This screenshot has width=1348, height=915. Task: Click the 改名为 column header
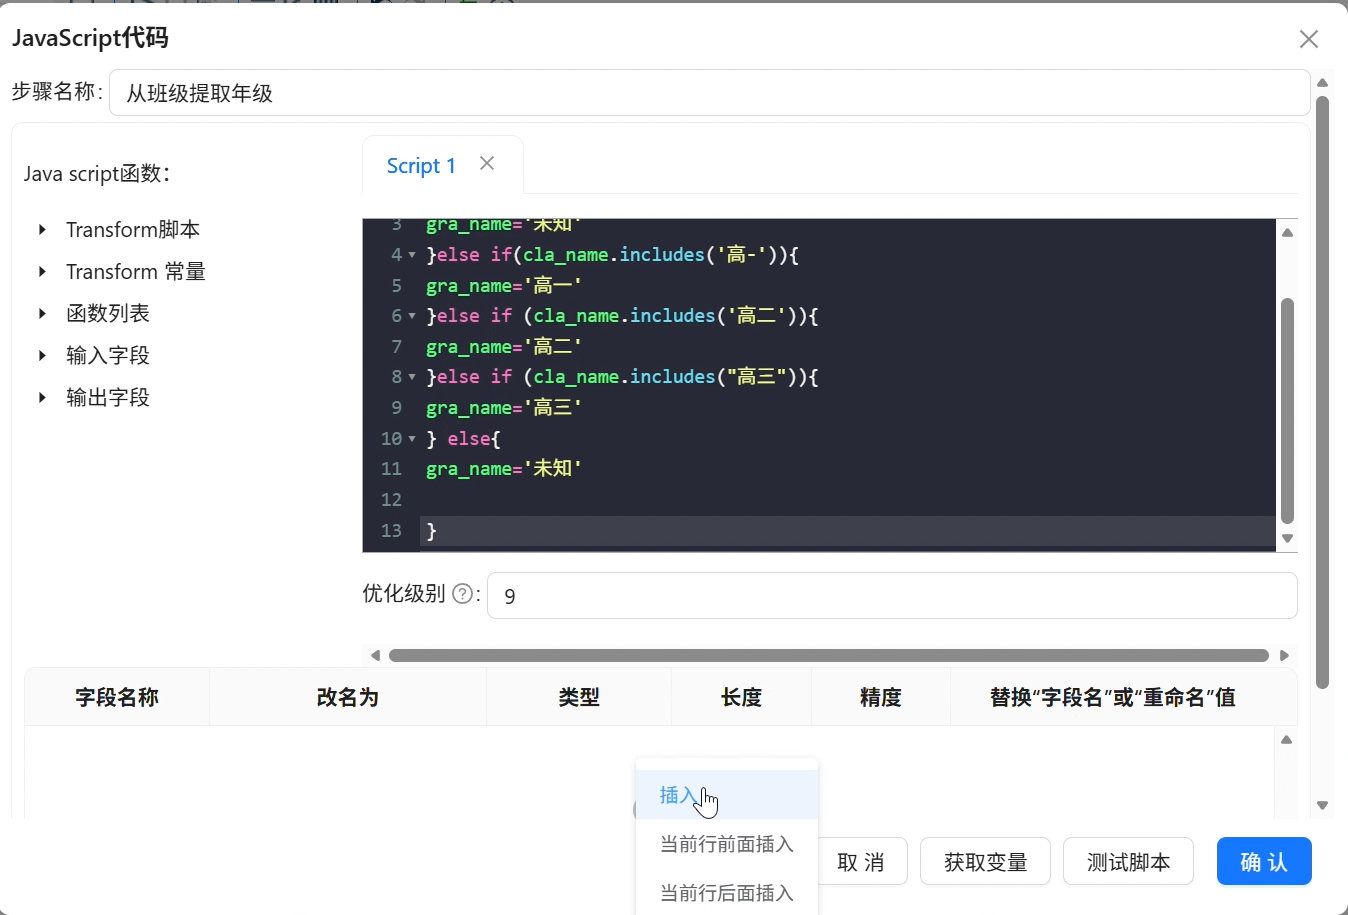(x=348, y=697)
